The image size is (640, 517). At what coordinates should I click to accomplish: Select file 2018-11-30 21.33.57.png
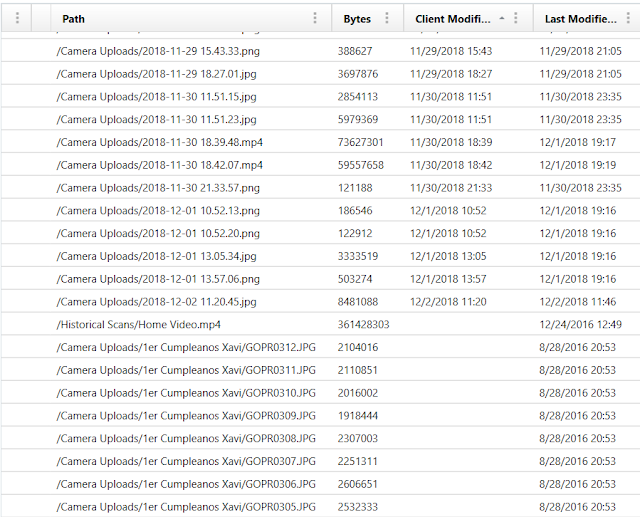pos(158,188)
